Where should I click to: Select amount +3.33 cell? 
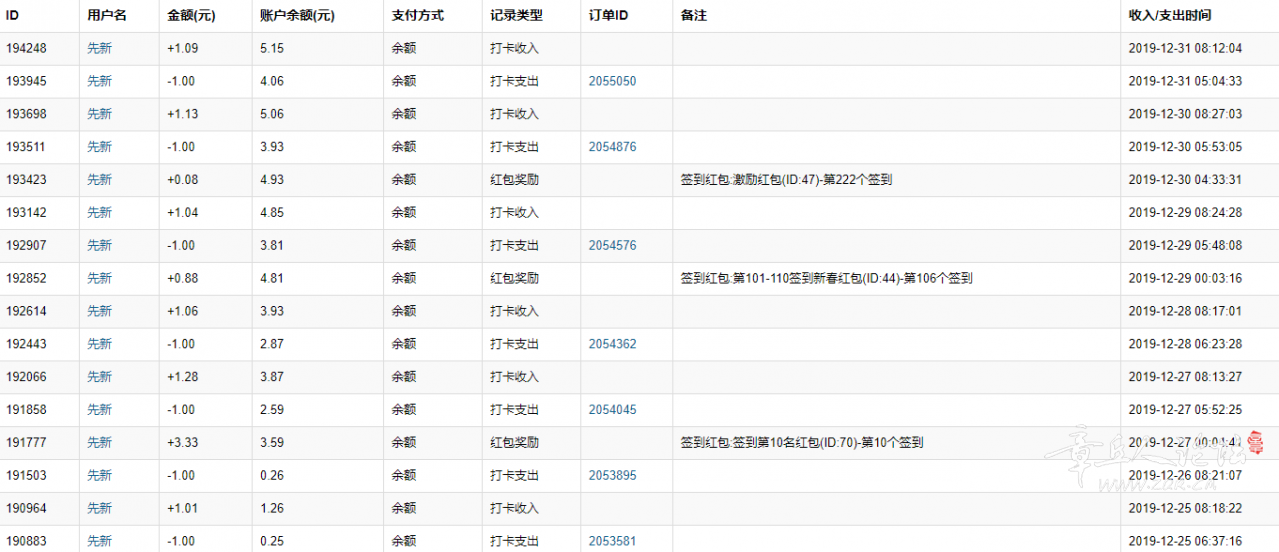[x=183, y=442]
